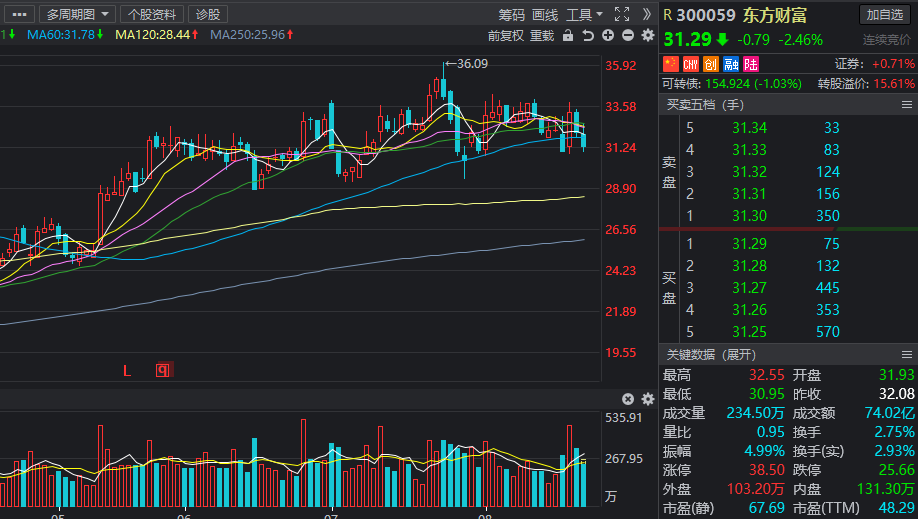Expand 关键数据 (展开) header

coord(711,354)
